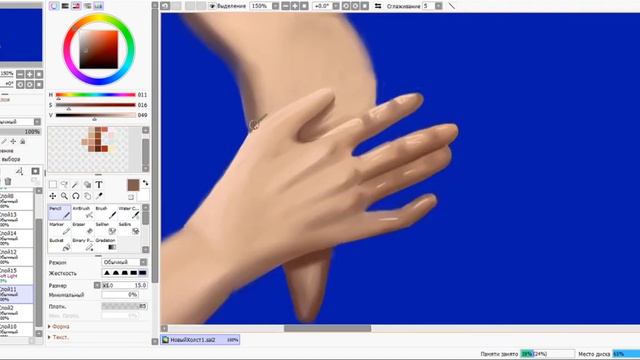Choose the Eyedropper color picker tool

99,196
